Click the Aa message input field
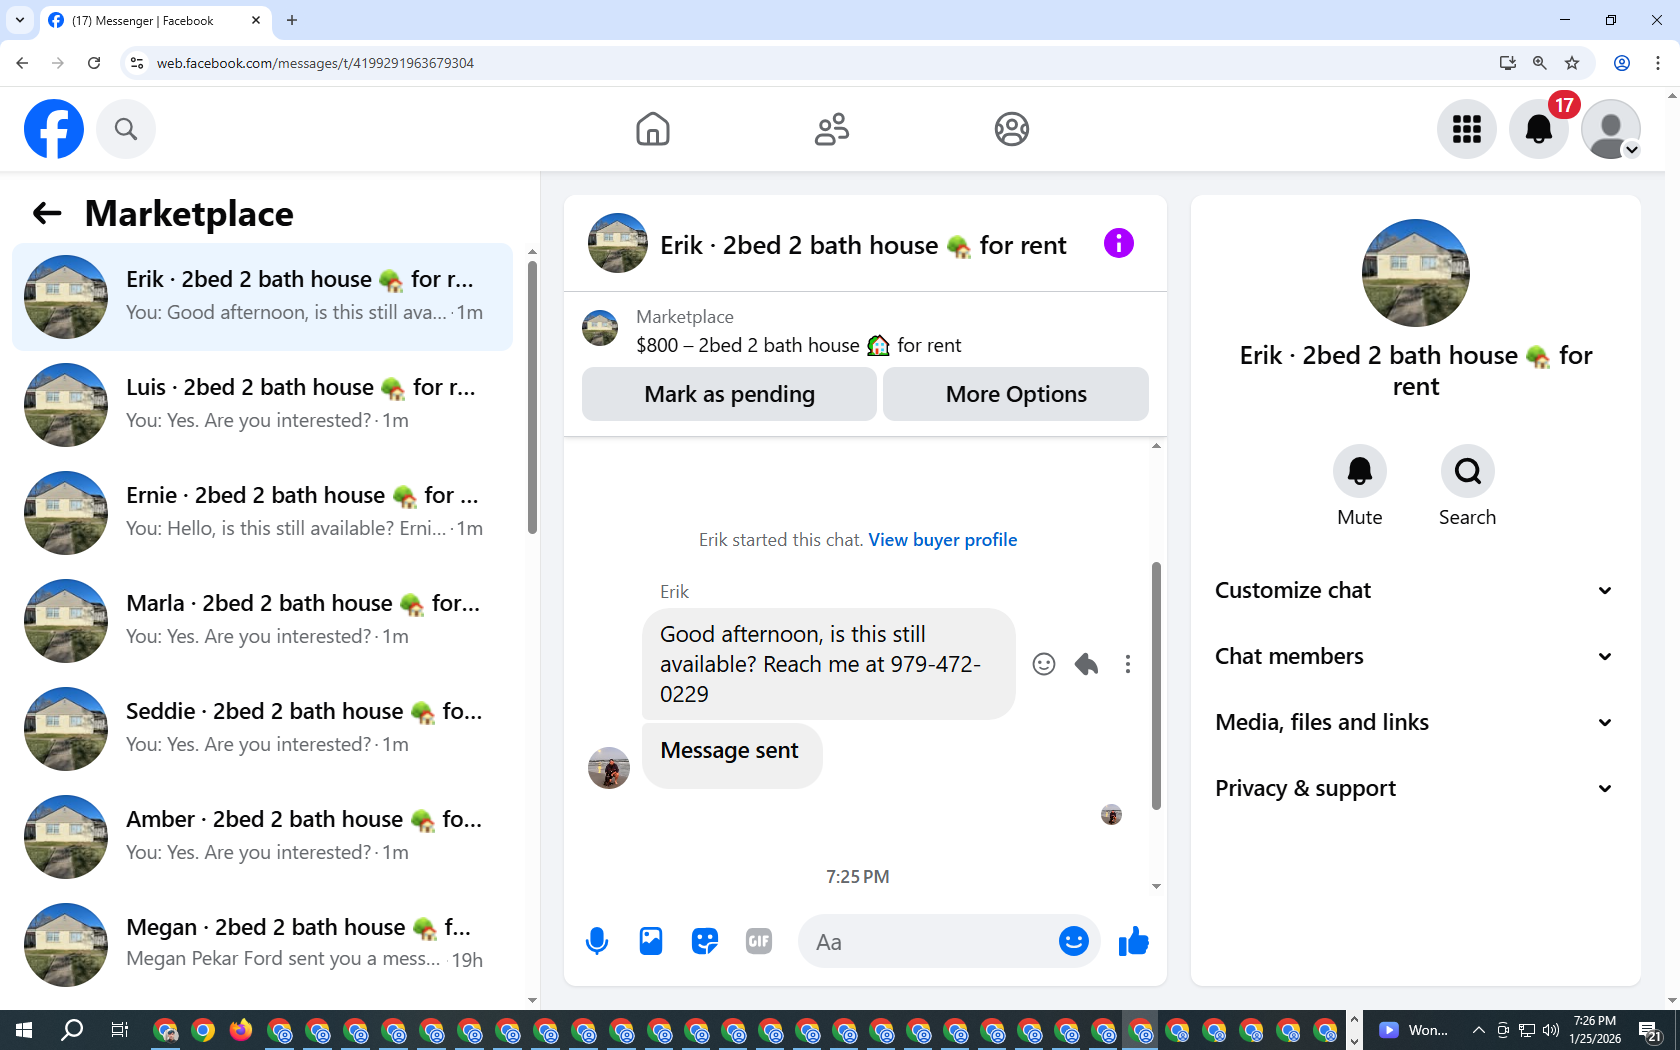 [x=930, y=941]
